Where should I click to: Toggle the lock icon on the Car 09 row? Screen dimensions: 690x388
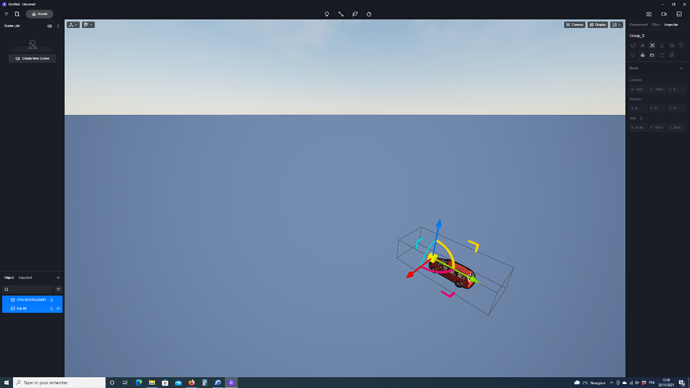(51, 309)
